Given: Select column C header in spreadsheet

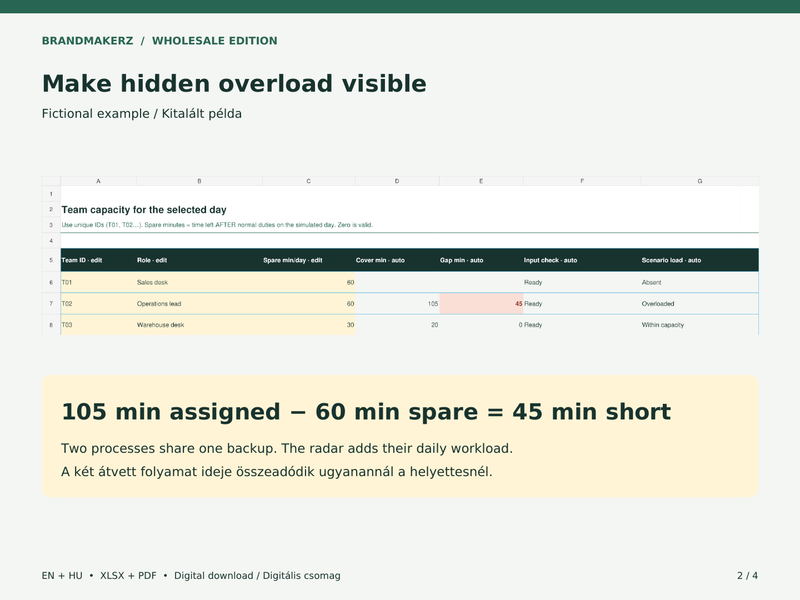Looking at the screenshot, I should coord(309,181).
